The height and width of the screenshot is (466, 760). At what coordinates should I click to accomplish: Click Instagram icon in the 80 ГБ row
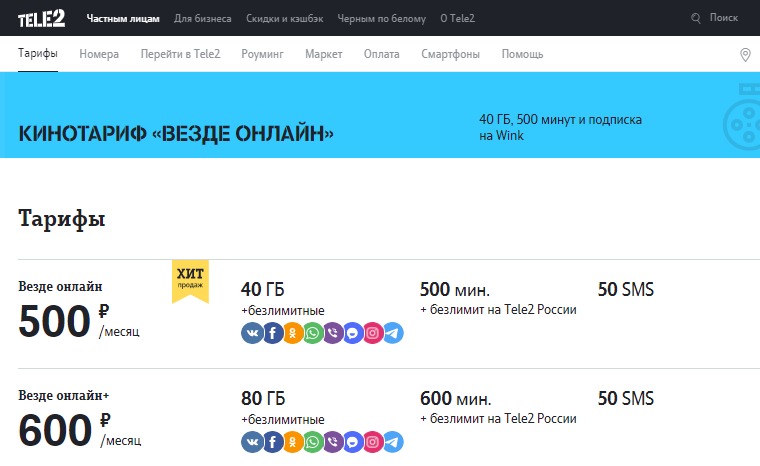point(373,442)
